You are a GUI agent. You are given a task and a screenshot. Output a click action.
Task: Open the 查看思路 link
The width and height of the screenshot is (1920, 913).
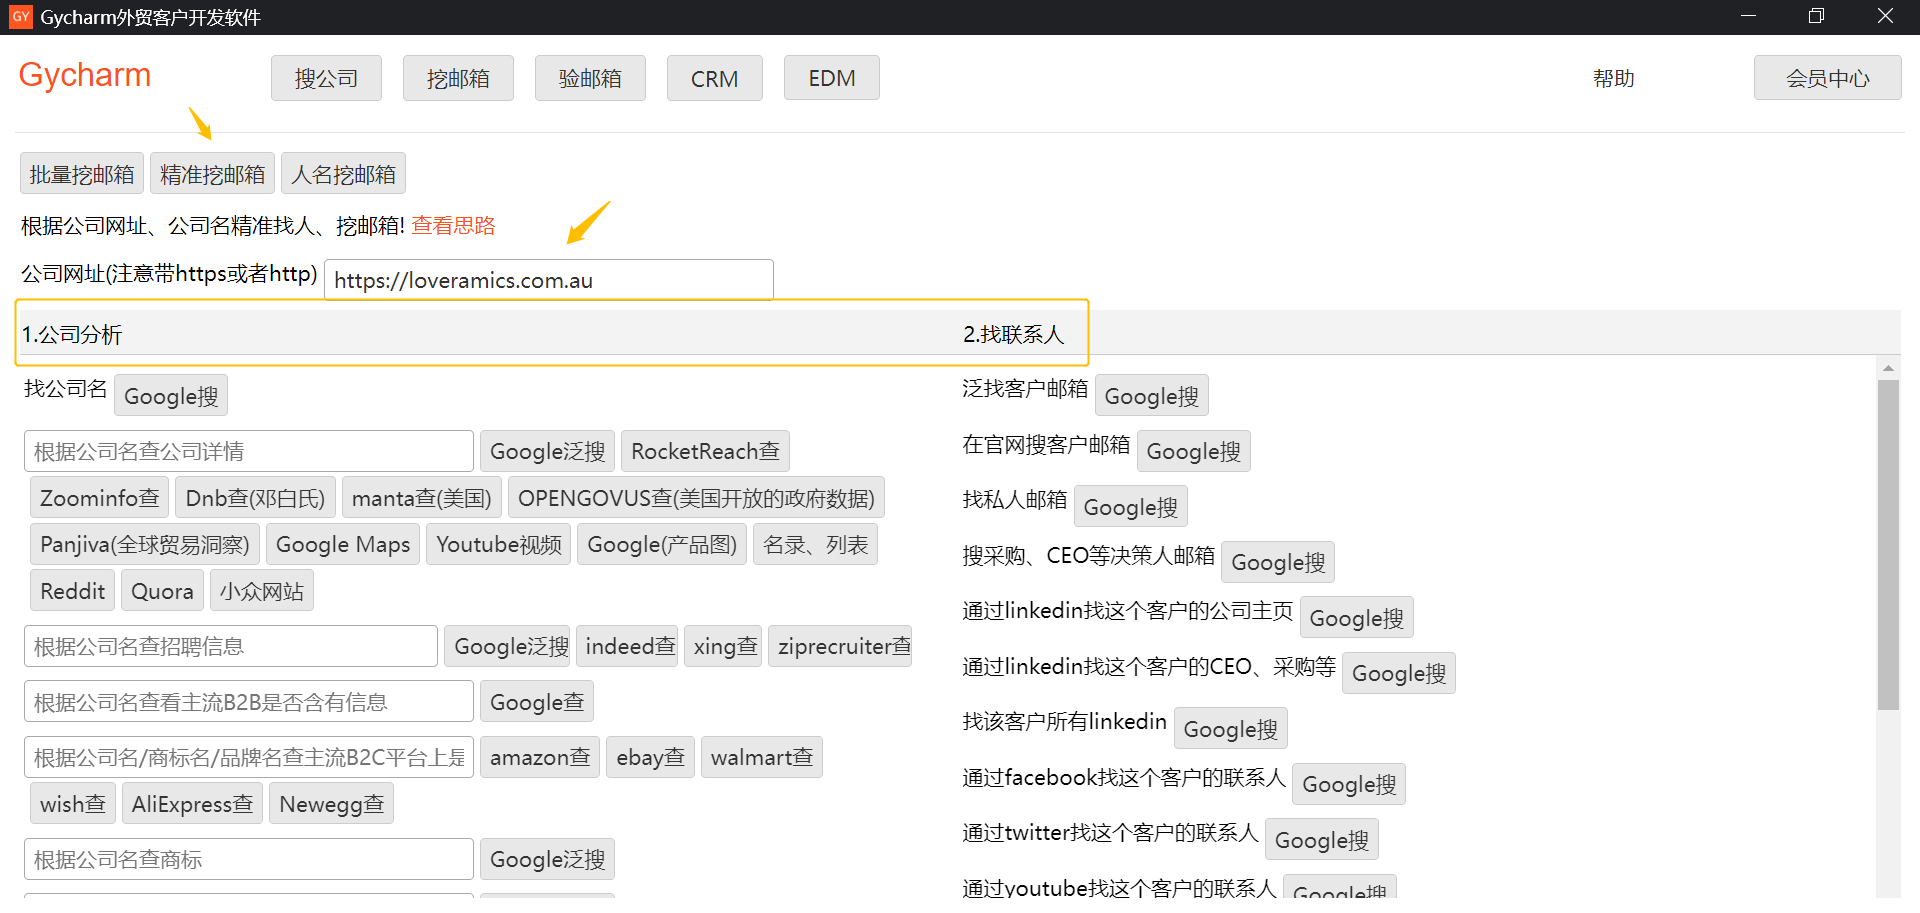point(453,226)
